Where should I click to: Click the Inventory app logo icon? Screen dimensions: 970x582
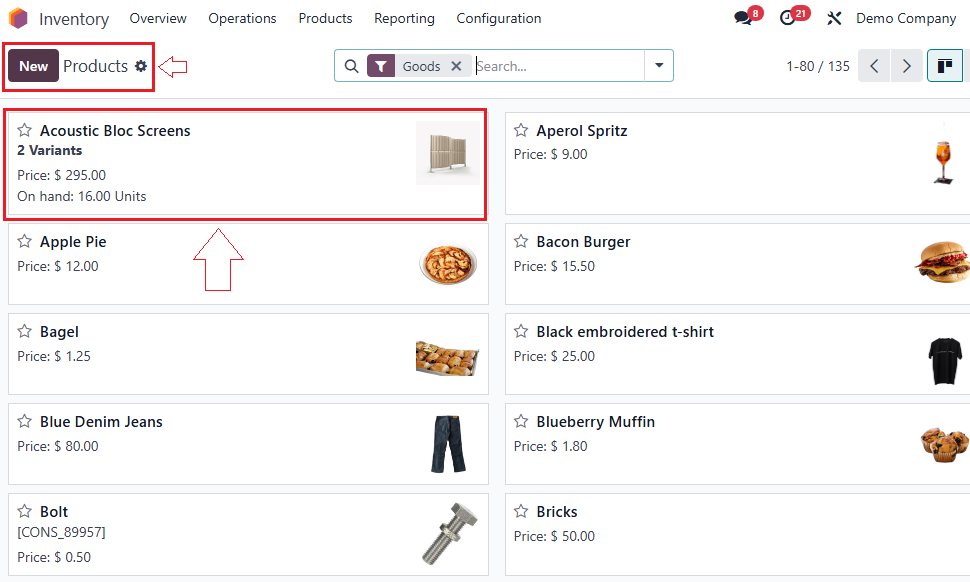(18, 18)
